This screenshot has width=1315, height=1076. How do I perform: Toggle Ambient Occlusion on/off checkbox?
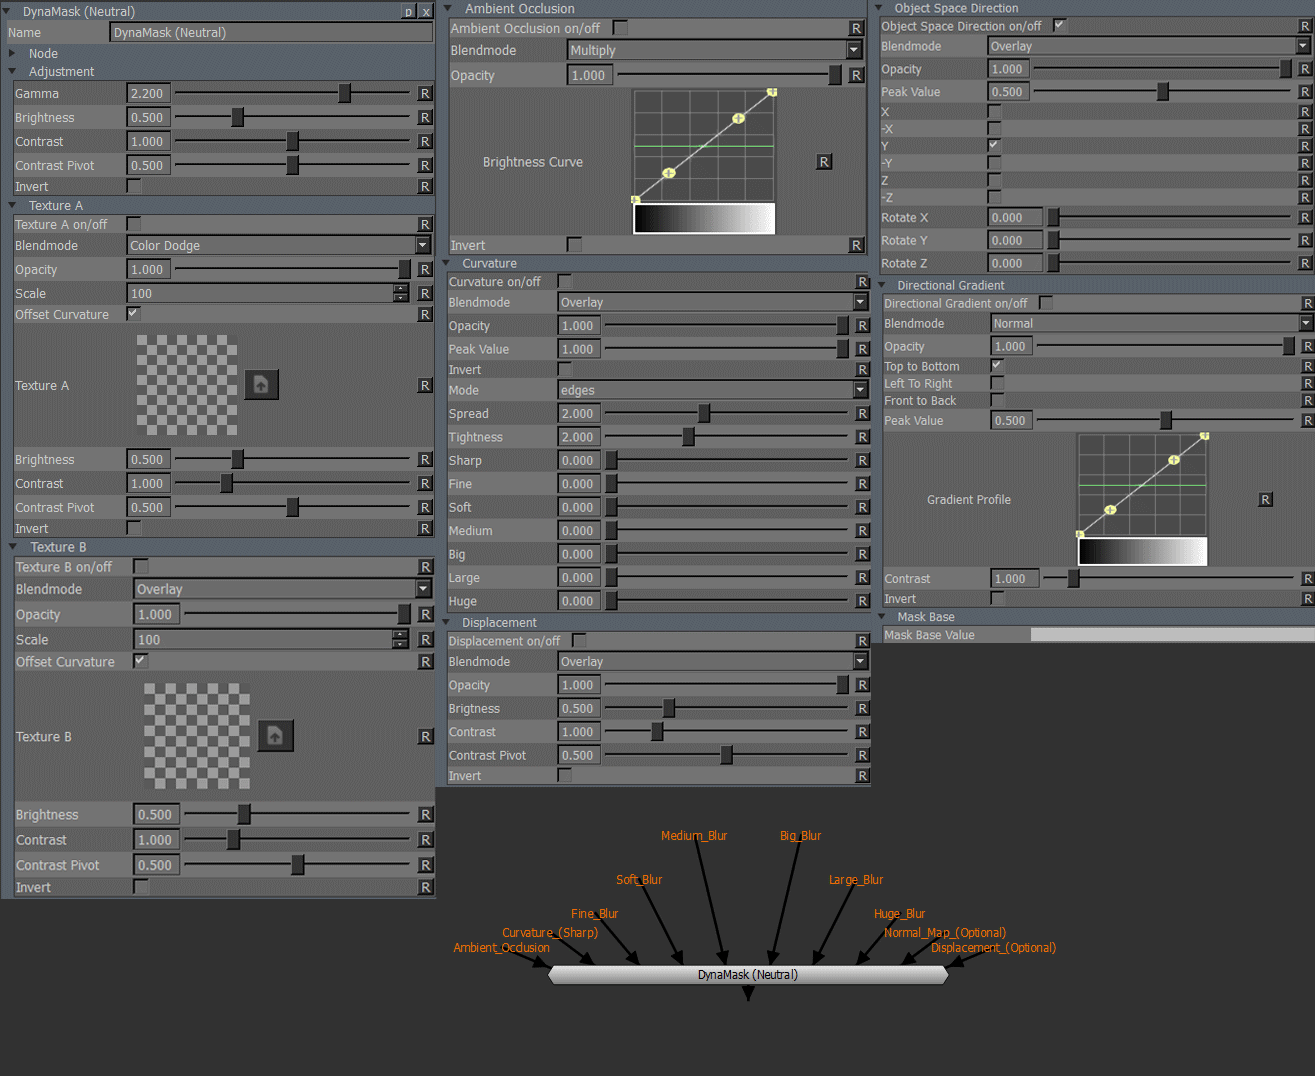pos(620,28)
